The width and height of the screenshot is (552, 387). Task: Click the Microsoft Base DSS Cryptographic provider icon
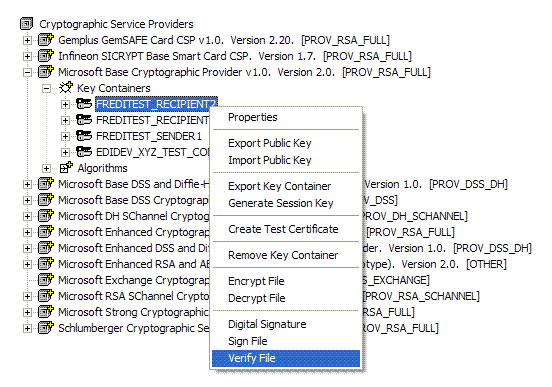[x=46, y=200]
